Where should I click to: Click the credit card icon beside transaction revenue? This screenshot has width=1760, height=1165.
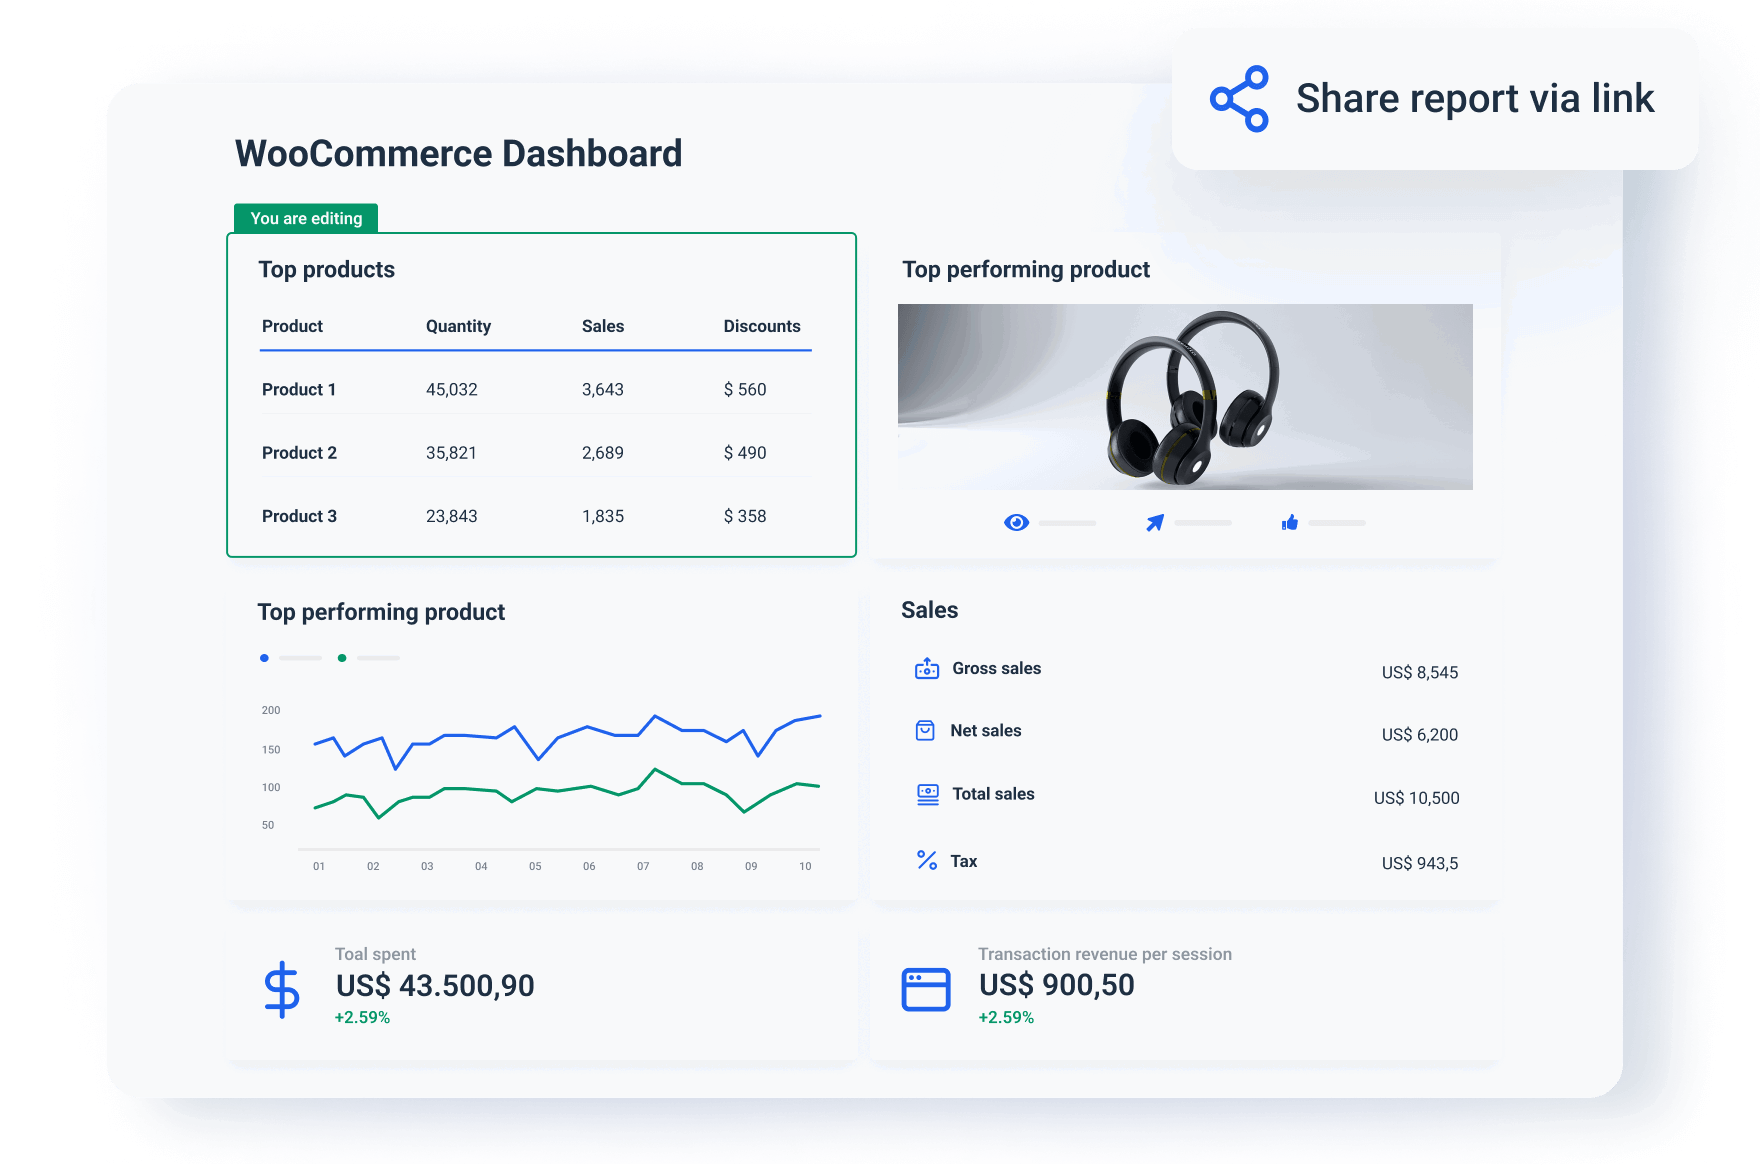[926, 990]
